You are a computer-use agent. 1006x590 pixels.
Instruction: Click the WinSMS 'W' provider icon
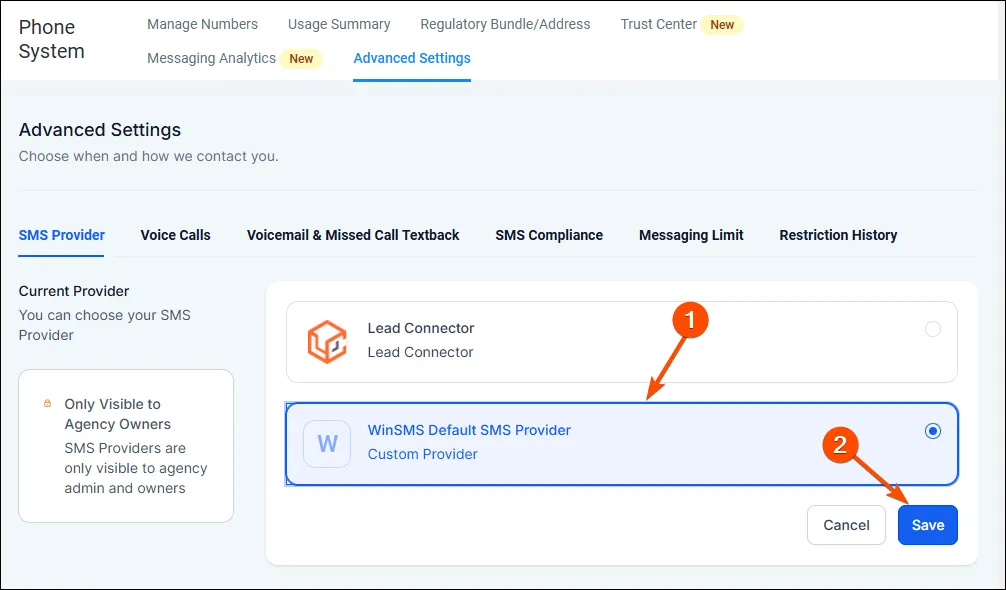327,444
